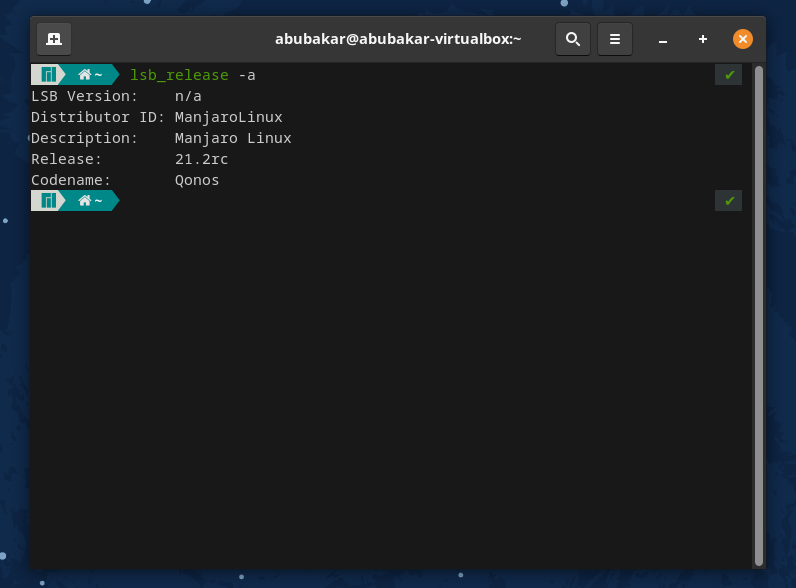Open the terminal search tool

coord(573,39)
